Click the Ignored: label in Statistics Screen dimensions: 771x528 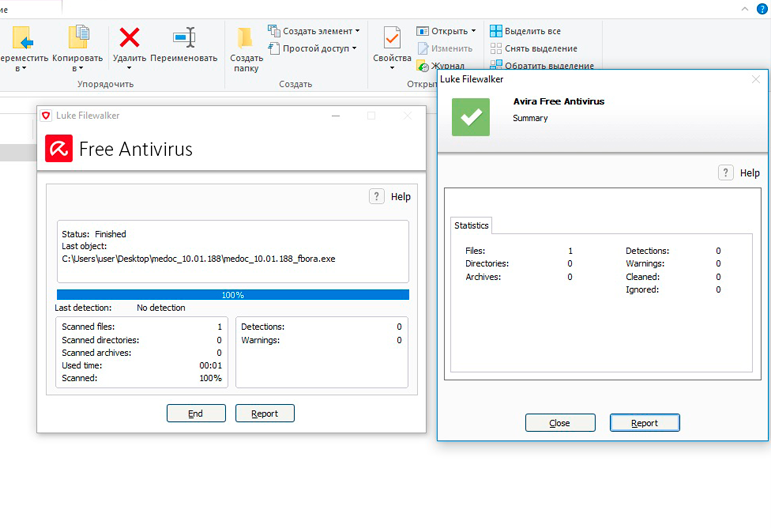[642, 290]
